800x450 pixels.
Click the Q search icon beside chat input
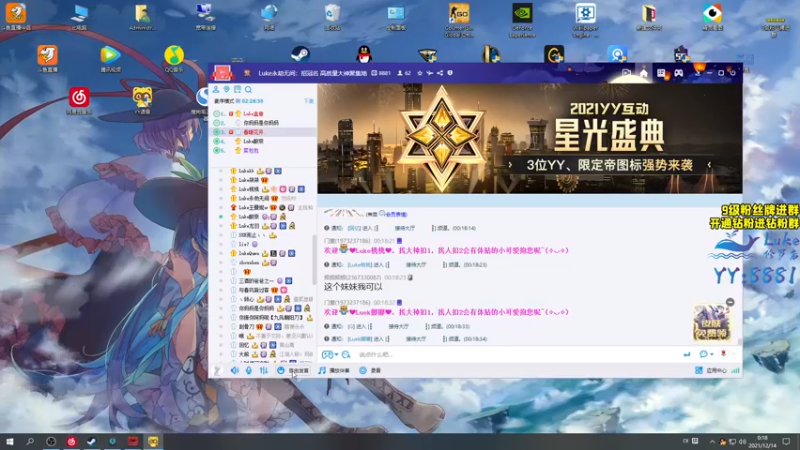click(x=346, y=354)
